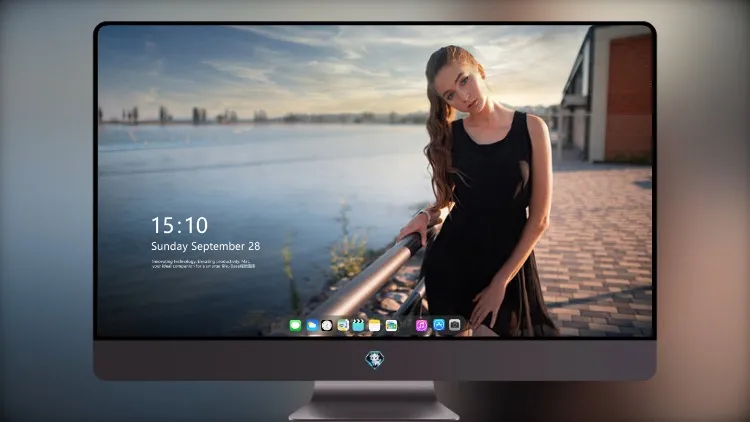The height and width of the screenshot is (422, 750).
Task: Open the Maps app icon in the dock
Action: [x=343, y=325]
